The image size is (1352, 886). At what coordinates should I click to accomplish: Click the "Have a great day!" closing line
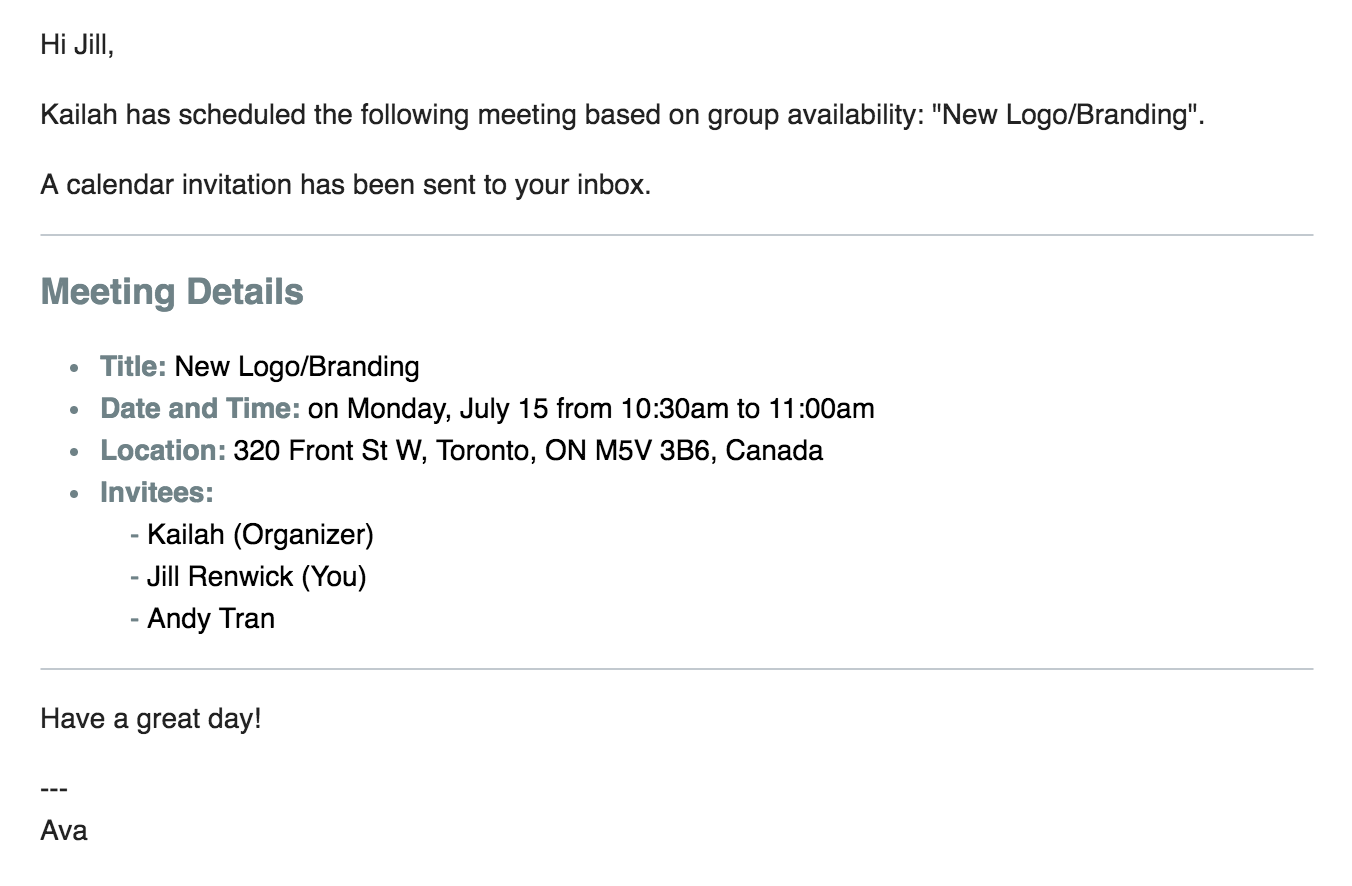(151, 719)
